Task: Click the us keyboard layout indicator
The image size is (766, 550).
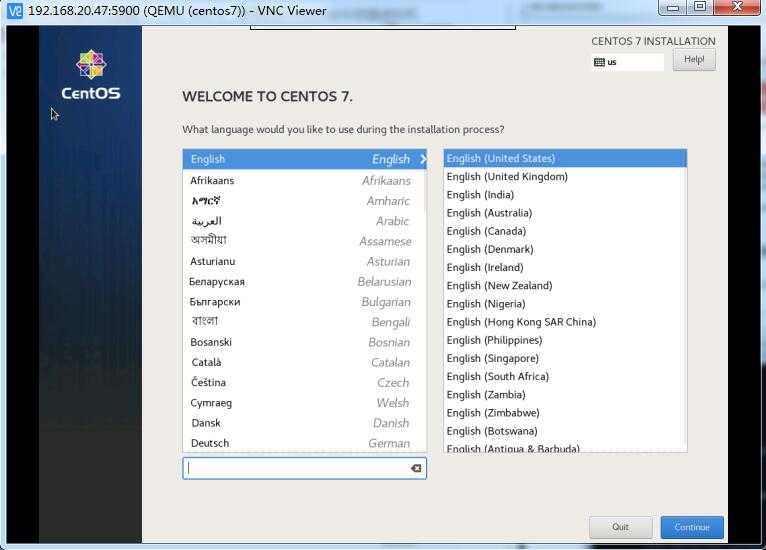Action: click(628, 62)
